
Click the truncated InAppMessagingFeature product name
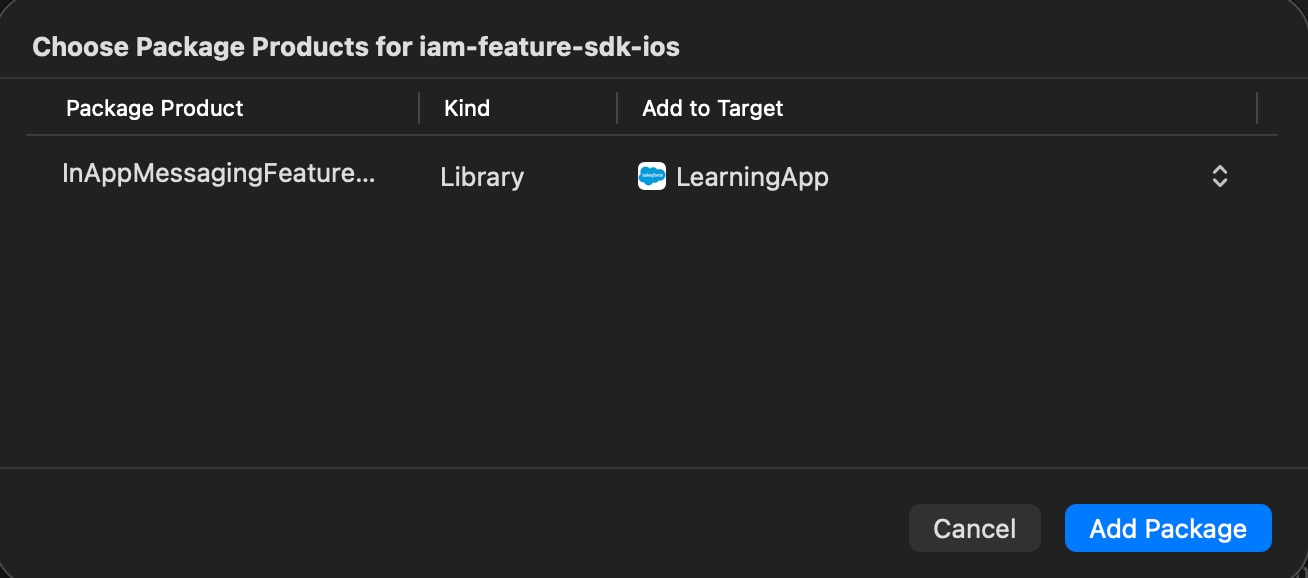(220, 174)
